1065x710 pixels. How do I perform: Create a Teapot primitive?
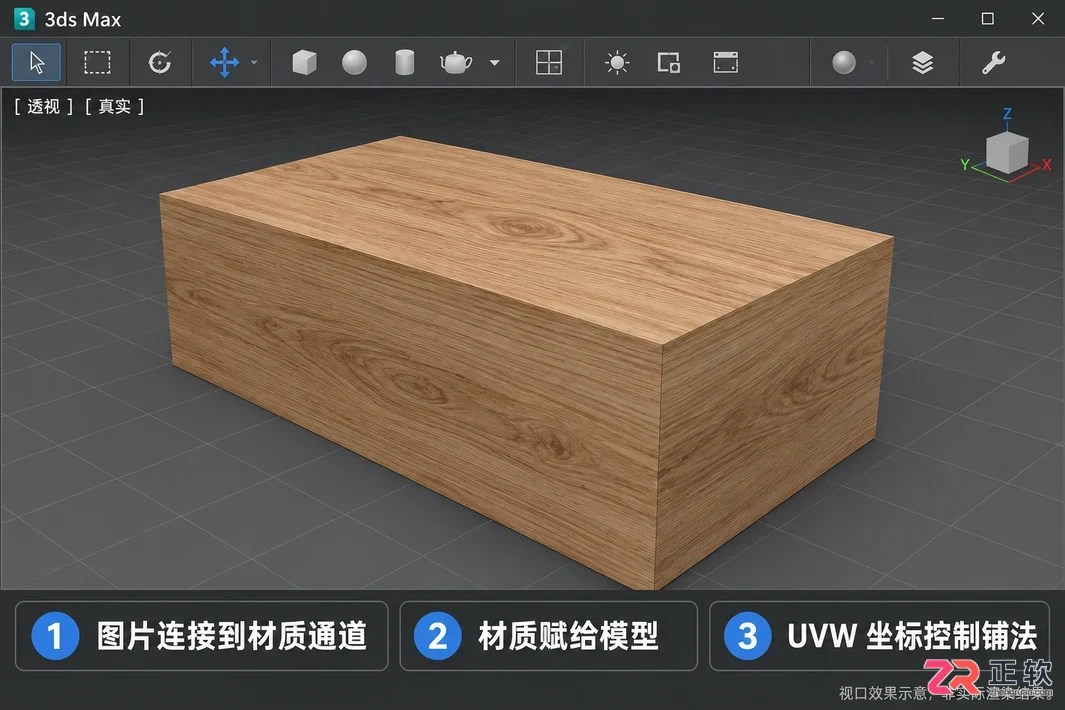(x=456, y=63)
